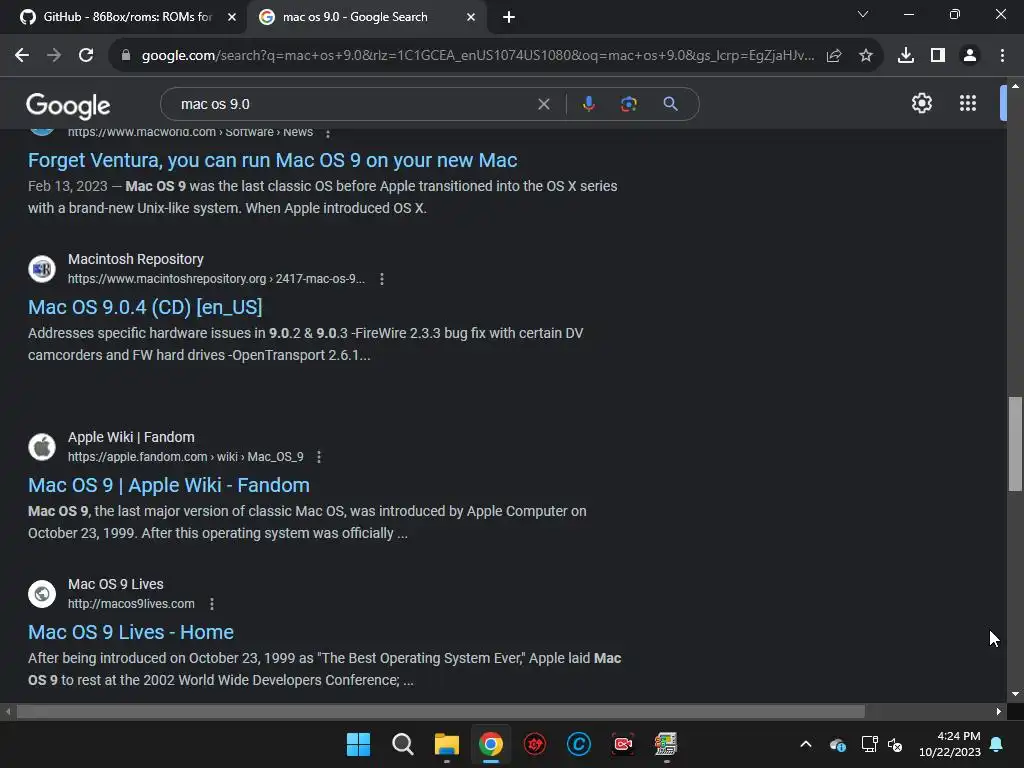
Task: Open the clock and date 4:24 PM
Action: point(950,744)
